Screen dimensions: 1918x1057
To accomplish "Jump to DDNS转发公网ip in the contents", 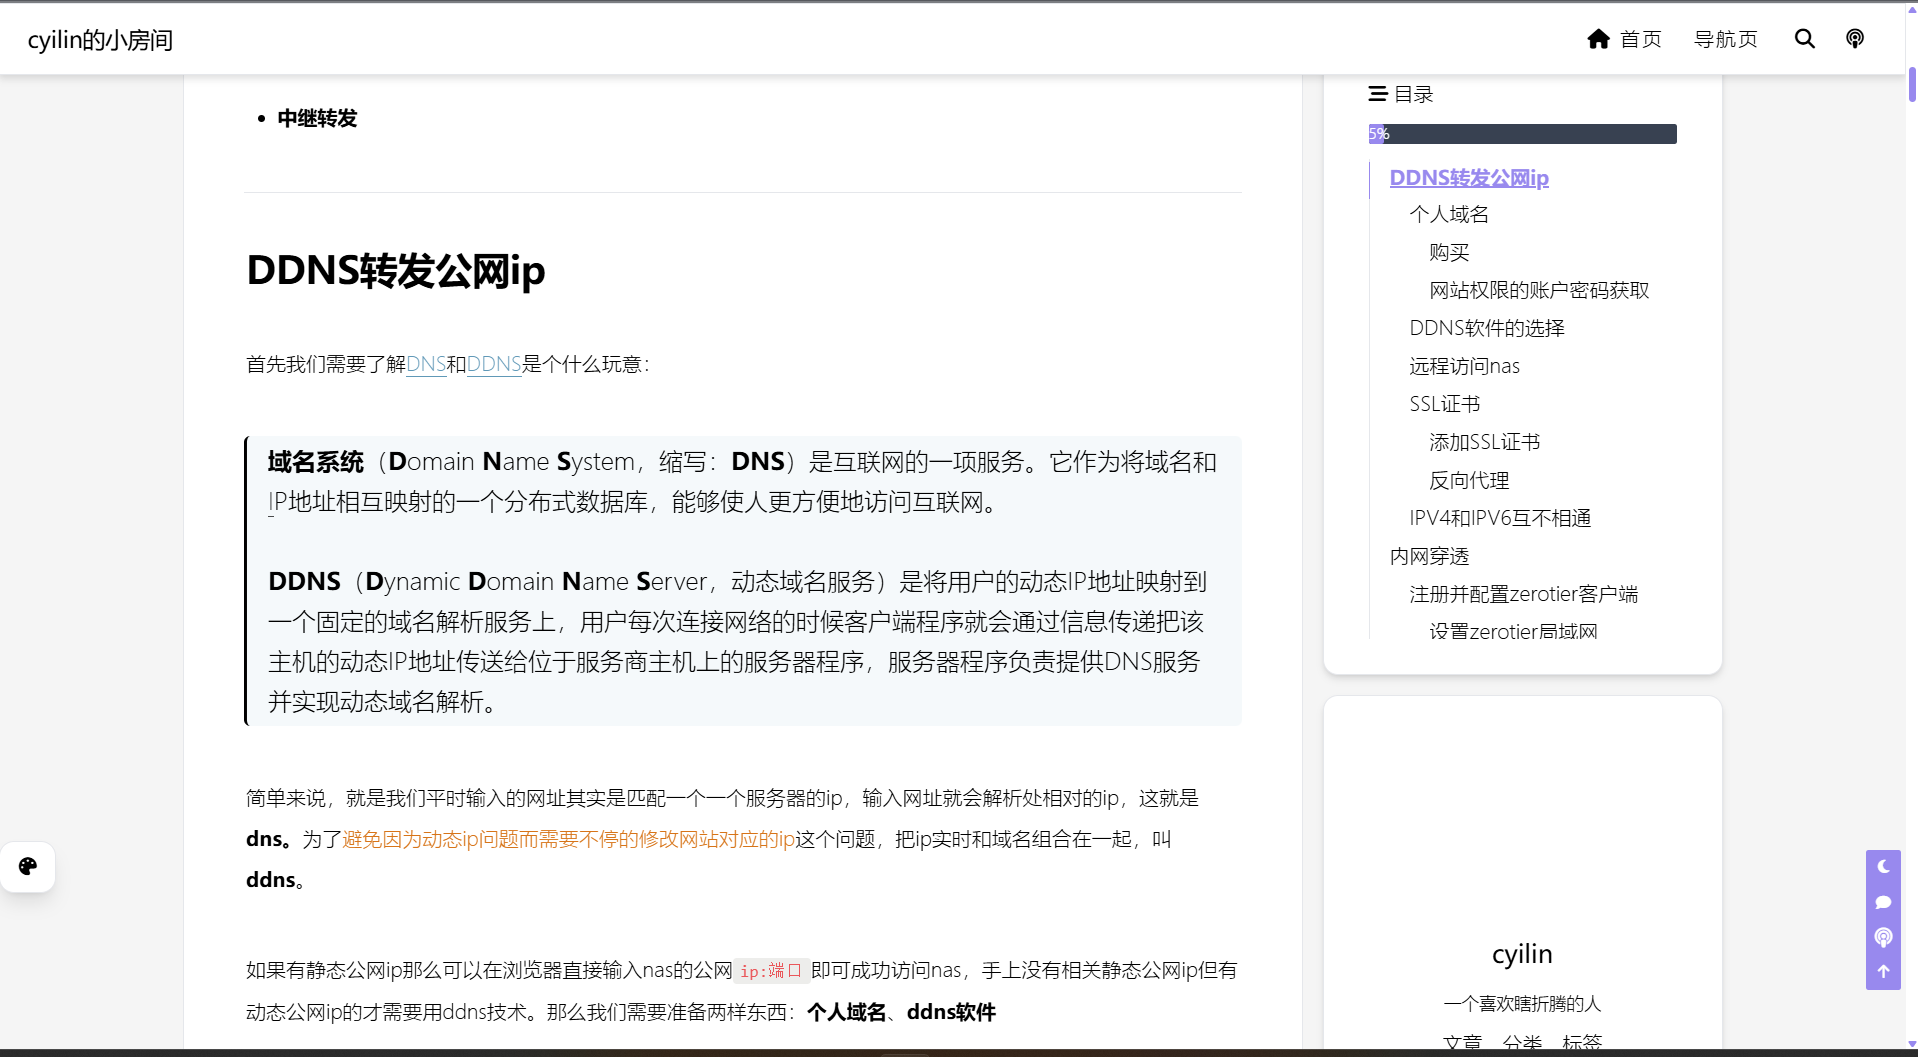I will coord(1468,178).
